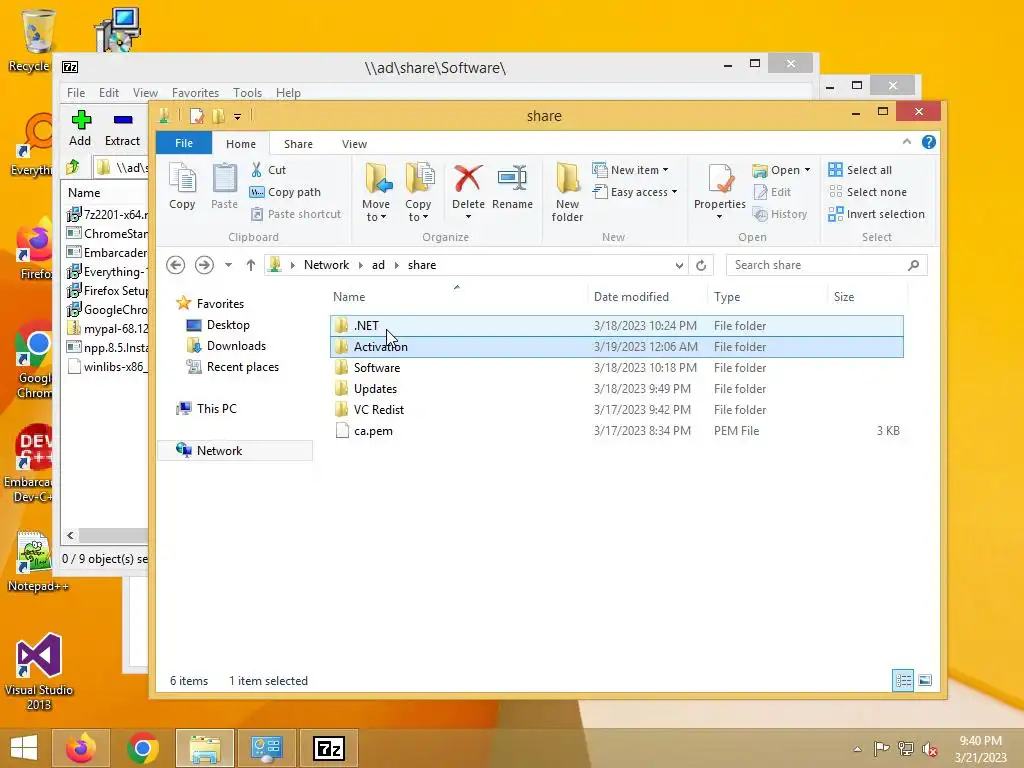Select npp.8.5 installer in the 7-Zip list
Screen dimensions: 1024x768
(107, 347)
